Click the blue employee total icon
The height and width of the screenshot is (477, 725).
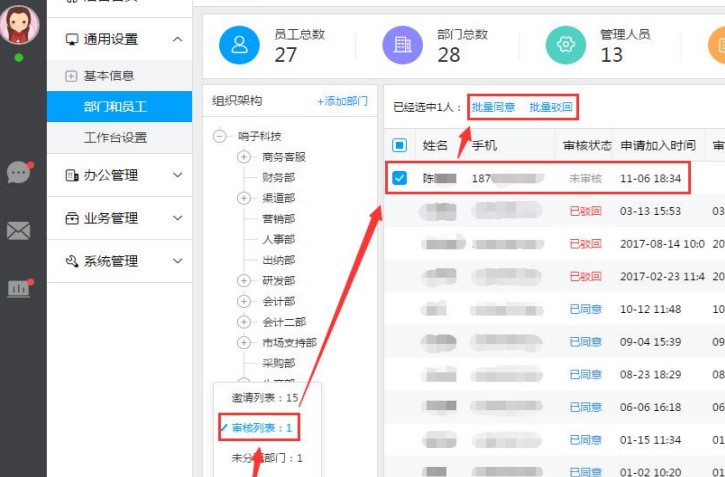(x=239, y=45)
